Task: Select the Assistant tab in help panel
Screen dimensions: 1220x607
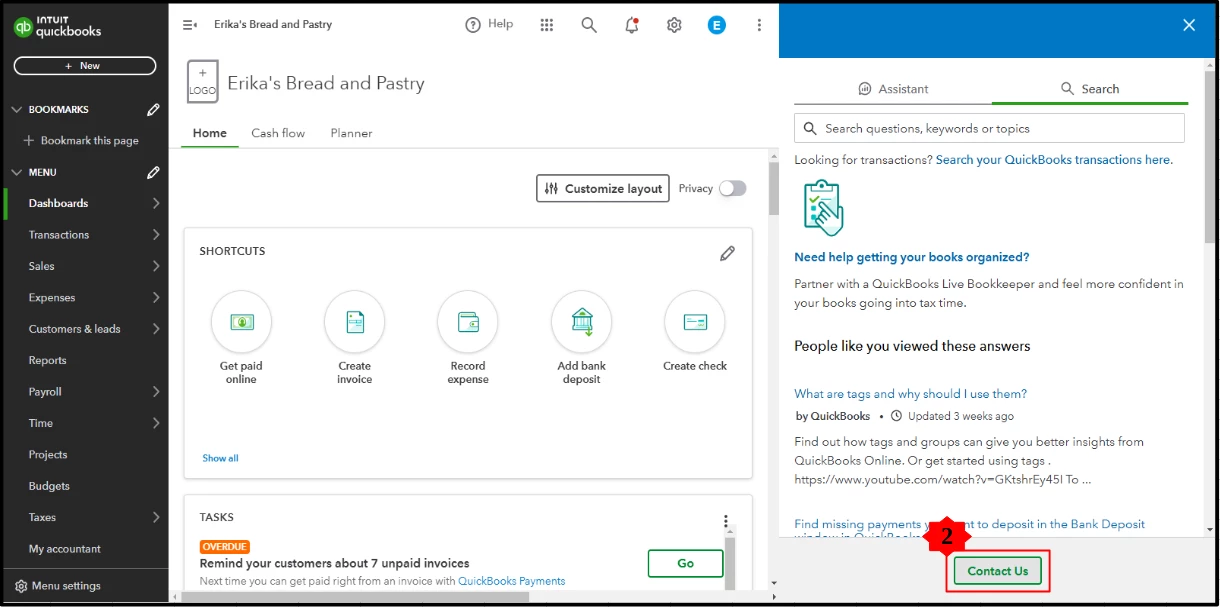Action: click(893, 89)
